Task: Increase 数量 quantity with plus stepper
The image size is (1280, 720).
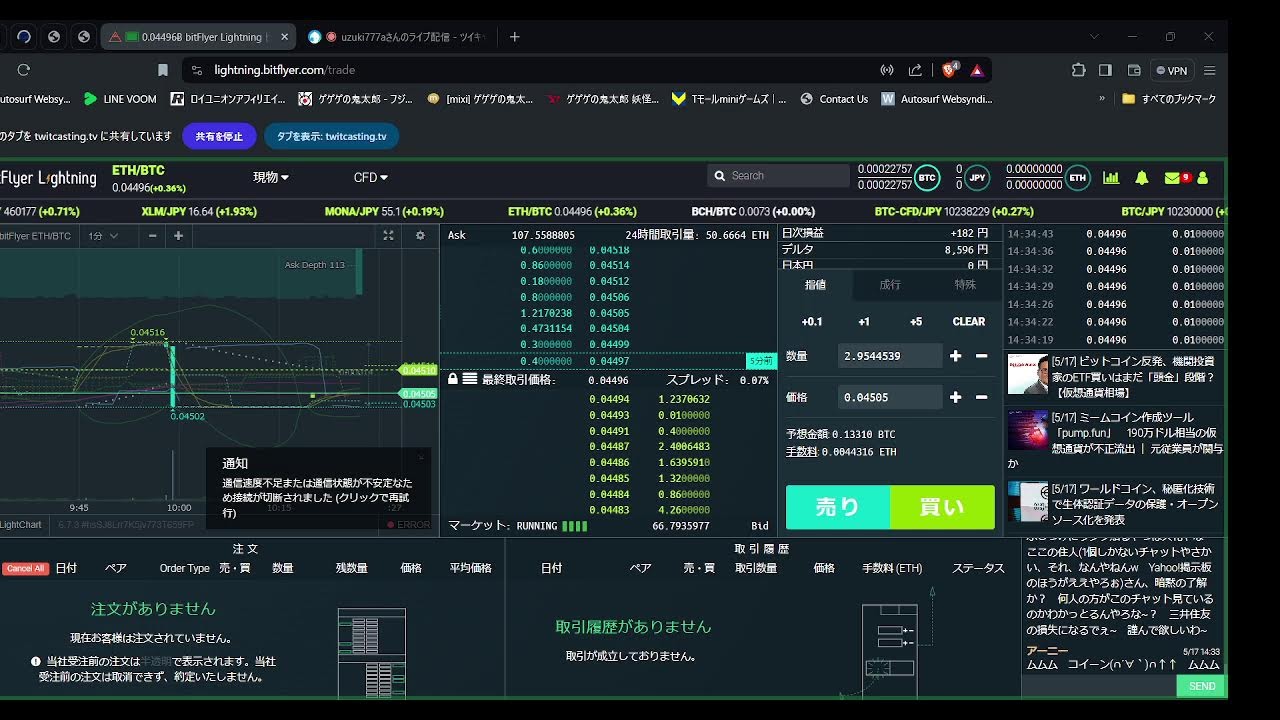Action: point(955,356)
